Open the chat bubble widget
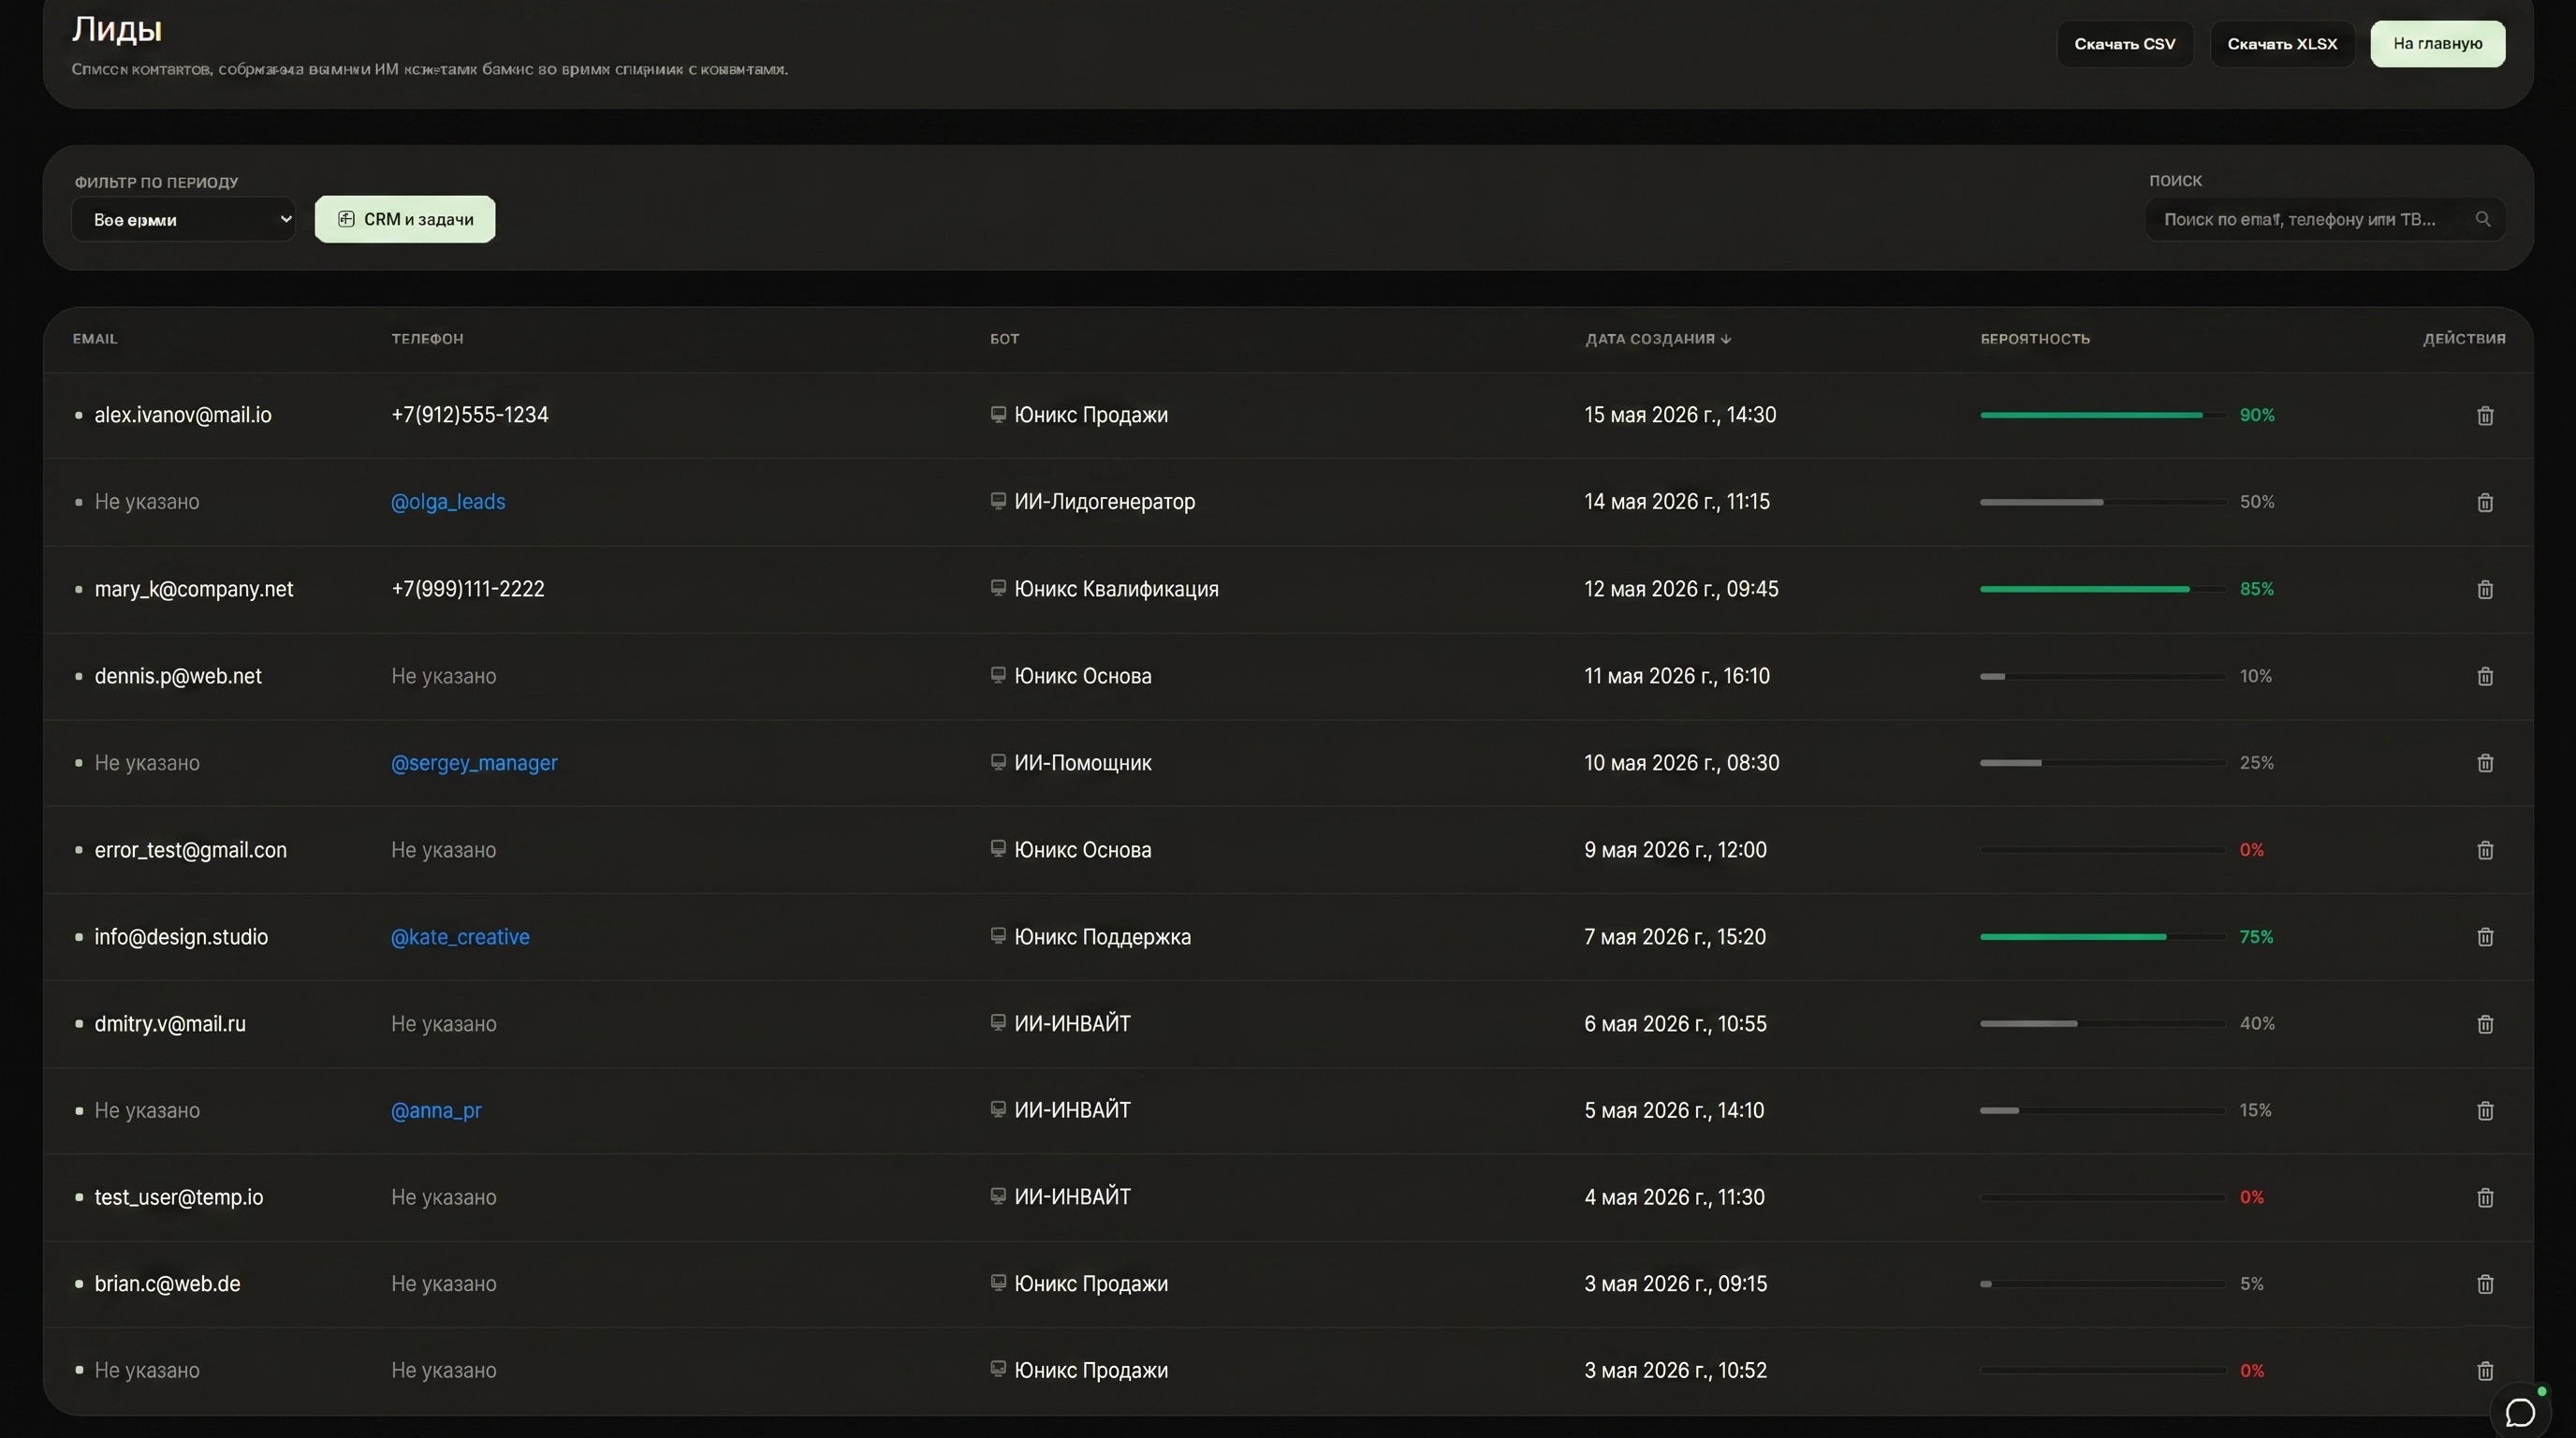The image size is (2576, 1438). pyautogui.click(x=2519, y=1412)
